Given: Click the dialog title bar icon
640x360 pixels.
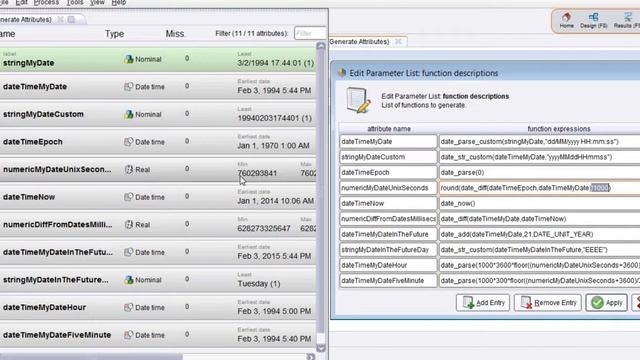Looking at the screenshot, I should 341,73.
